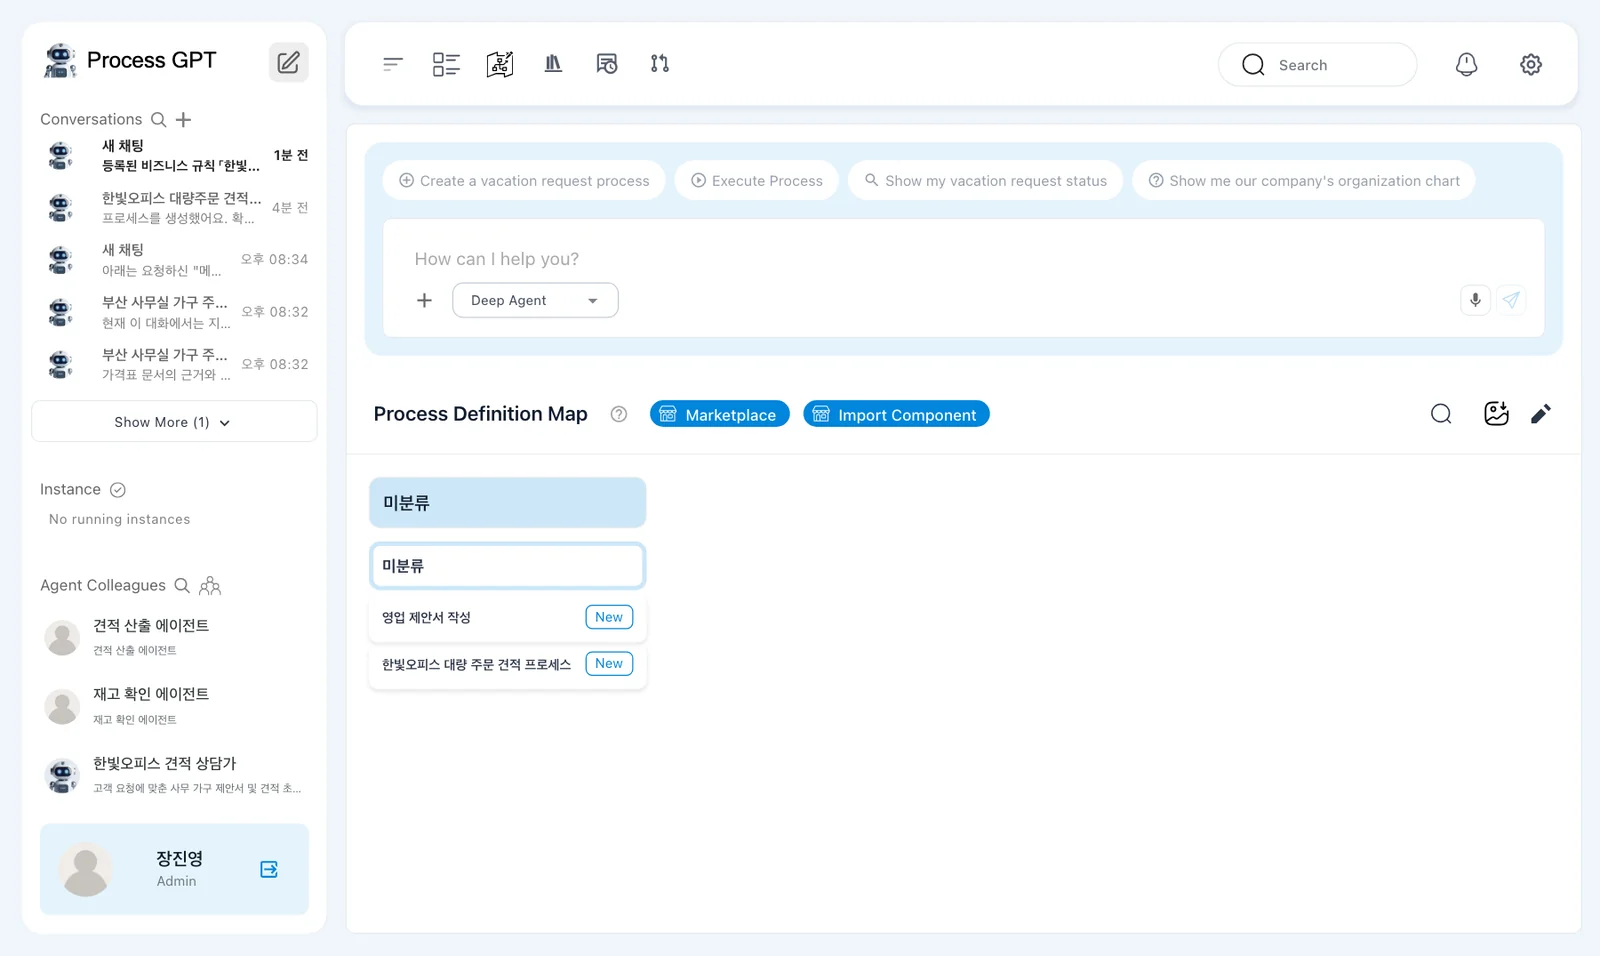Expand Show More (1) conversations
This screenshot has width=1600, height=956.
tap(174, 422)
